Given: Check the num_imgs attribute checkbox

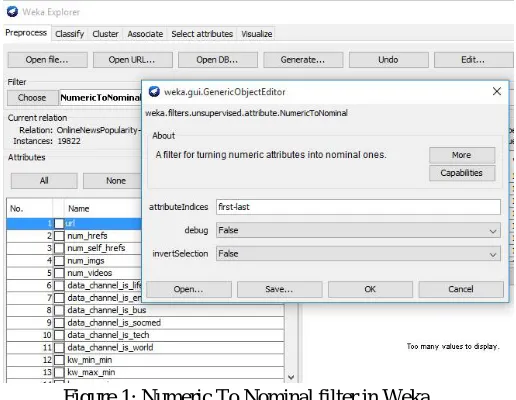Looking at the screenshot, I should (x=59, y=261).
